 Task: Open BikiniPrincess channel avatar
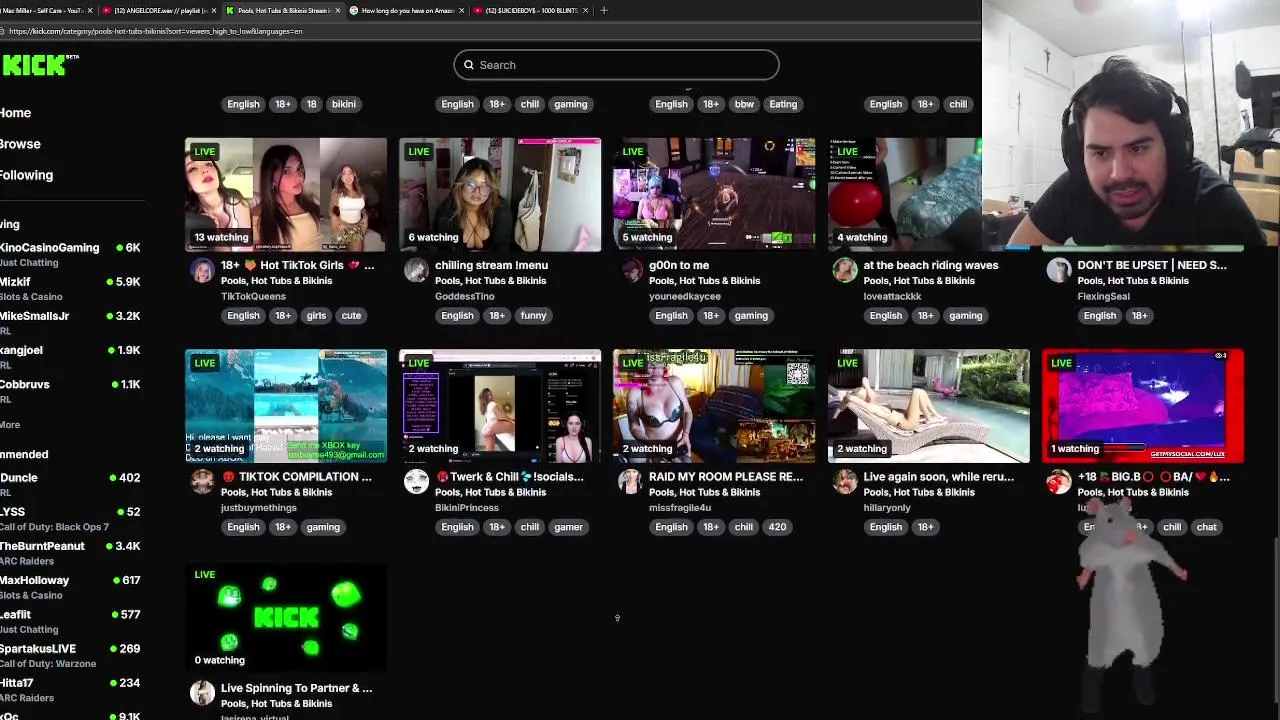coord(417,482)
